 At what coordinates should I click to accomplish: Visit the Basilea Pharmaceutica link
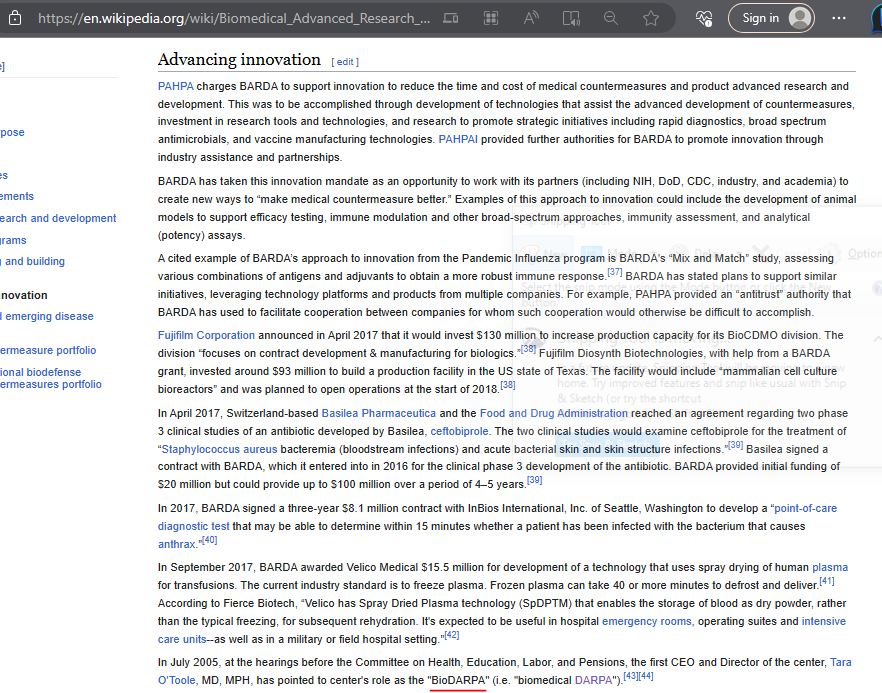[379, 413]
